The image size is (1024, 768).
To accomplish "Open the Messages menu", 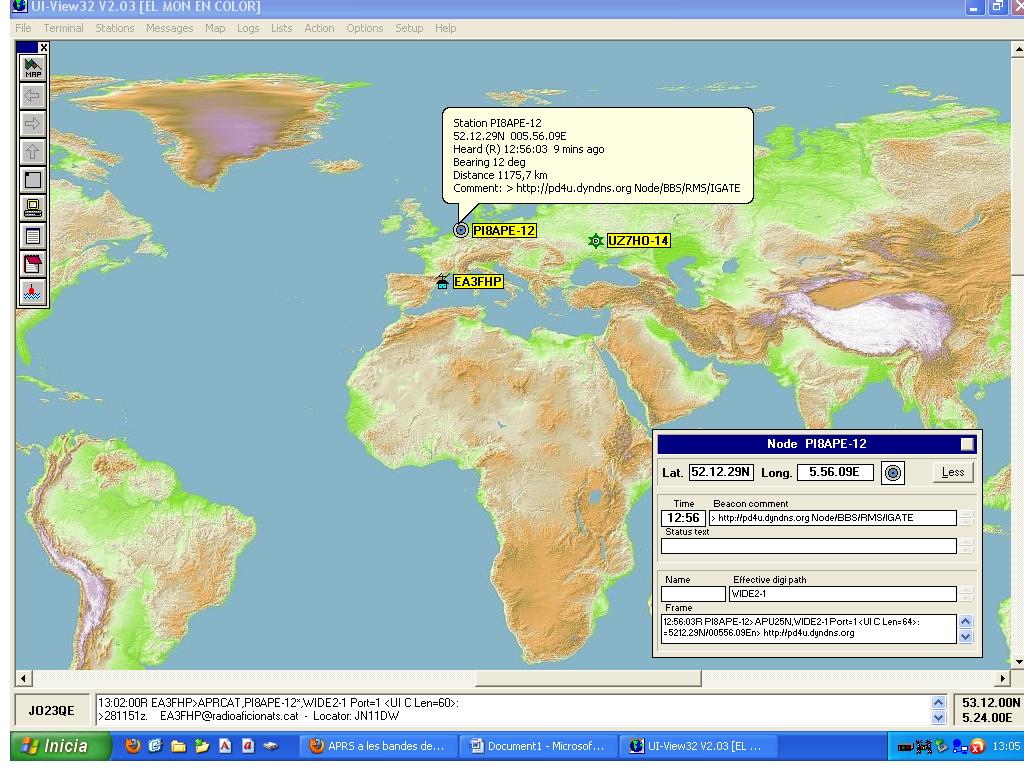I will [169, 28].
